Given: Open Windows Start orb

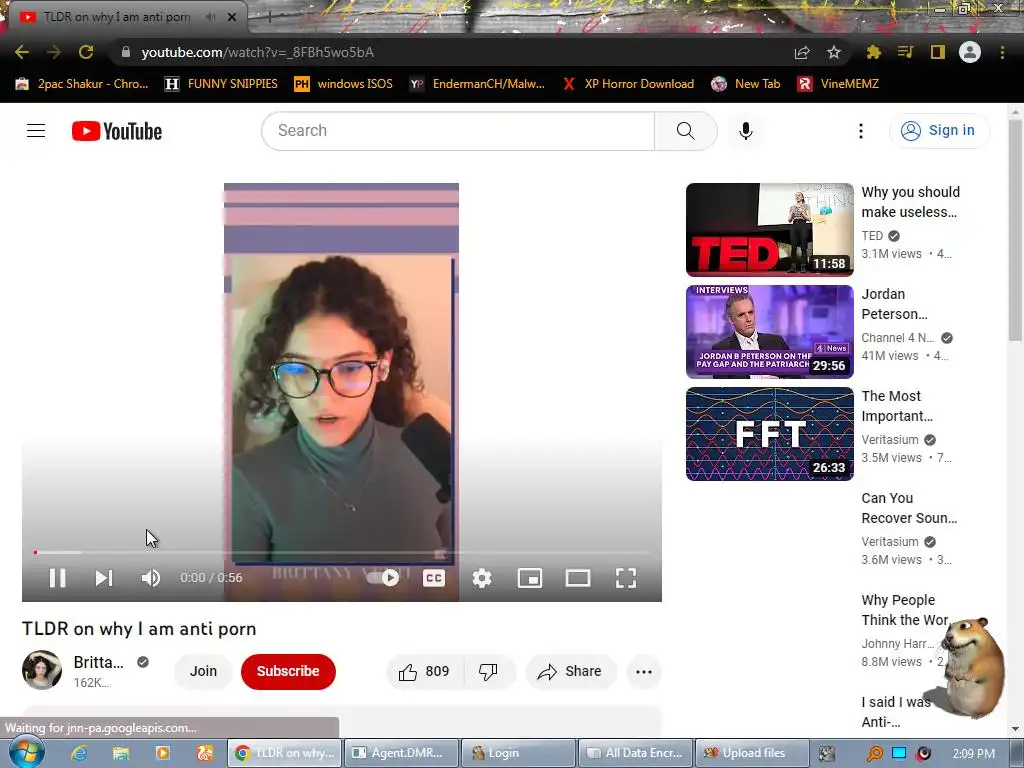Looking at the screenshot, I should click(26, 752).
